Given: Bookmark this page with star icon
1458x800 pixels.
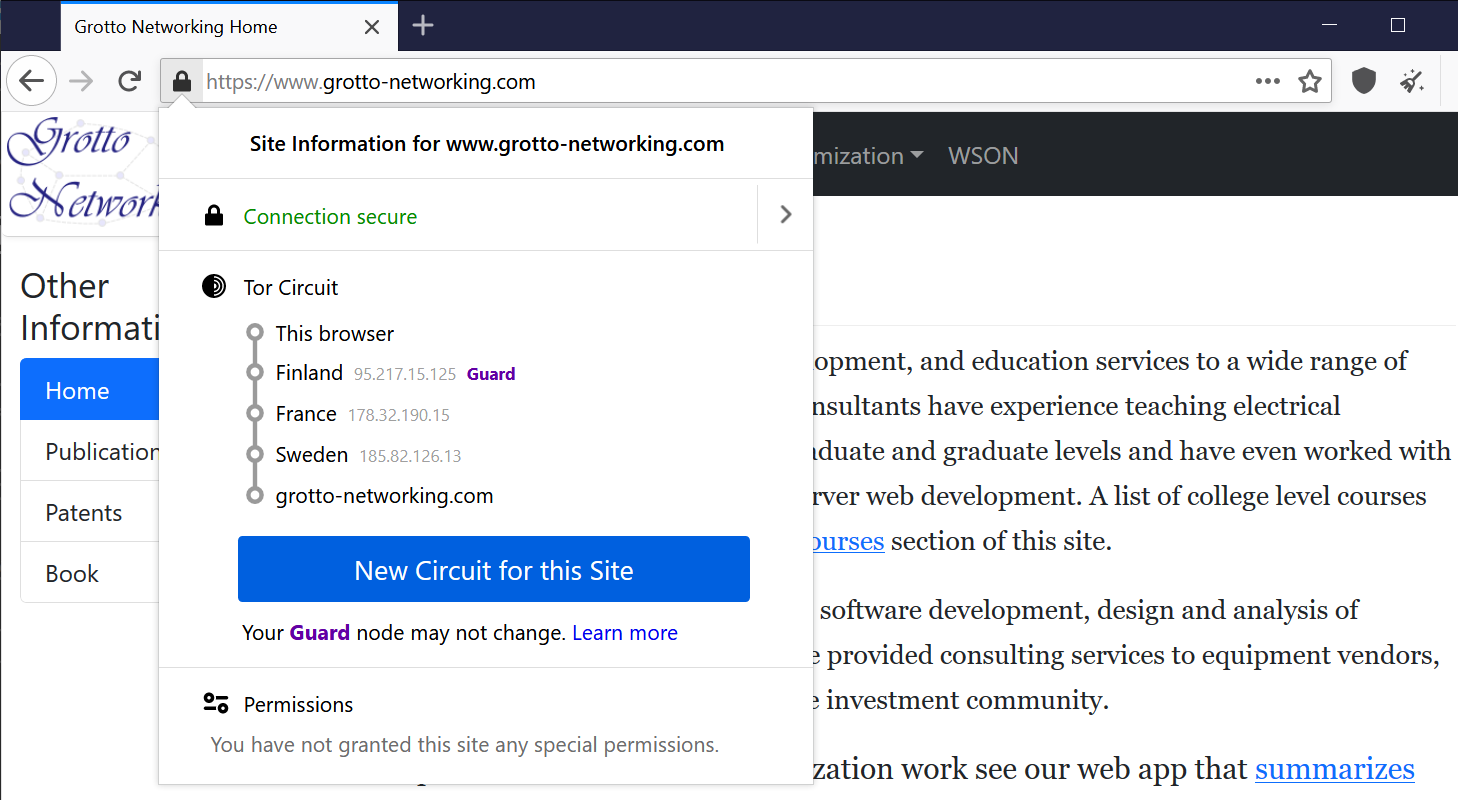Looking at the screenshot, I should pos(1310,82).
